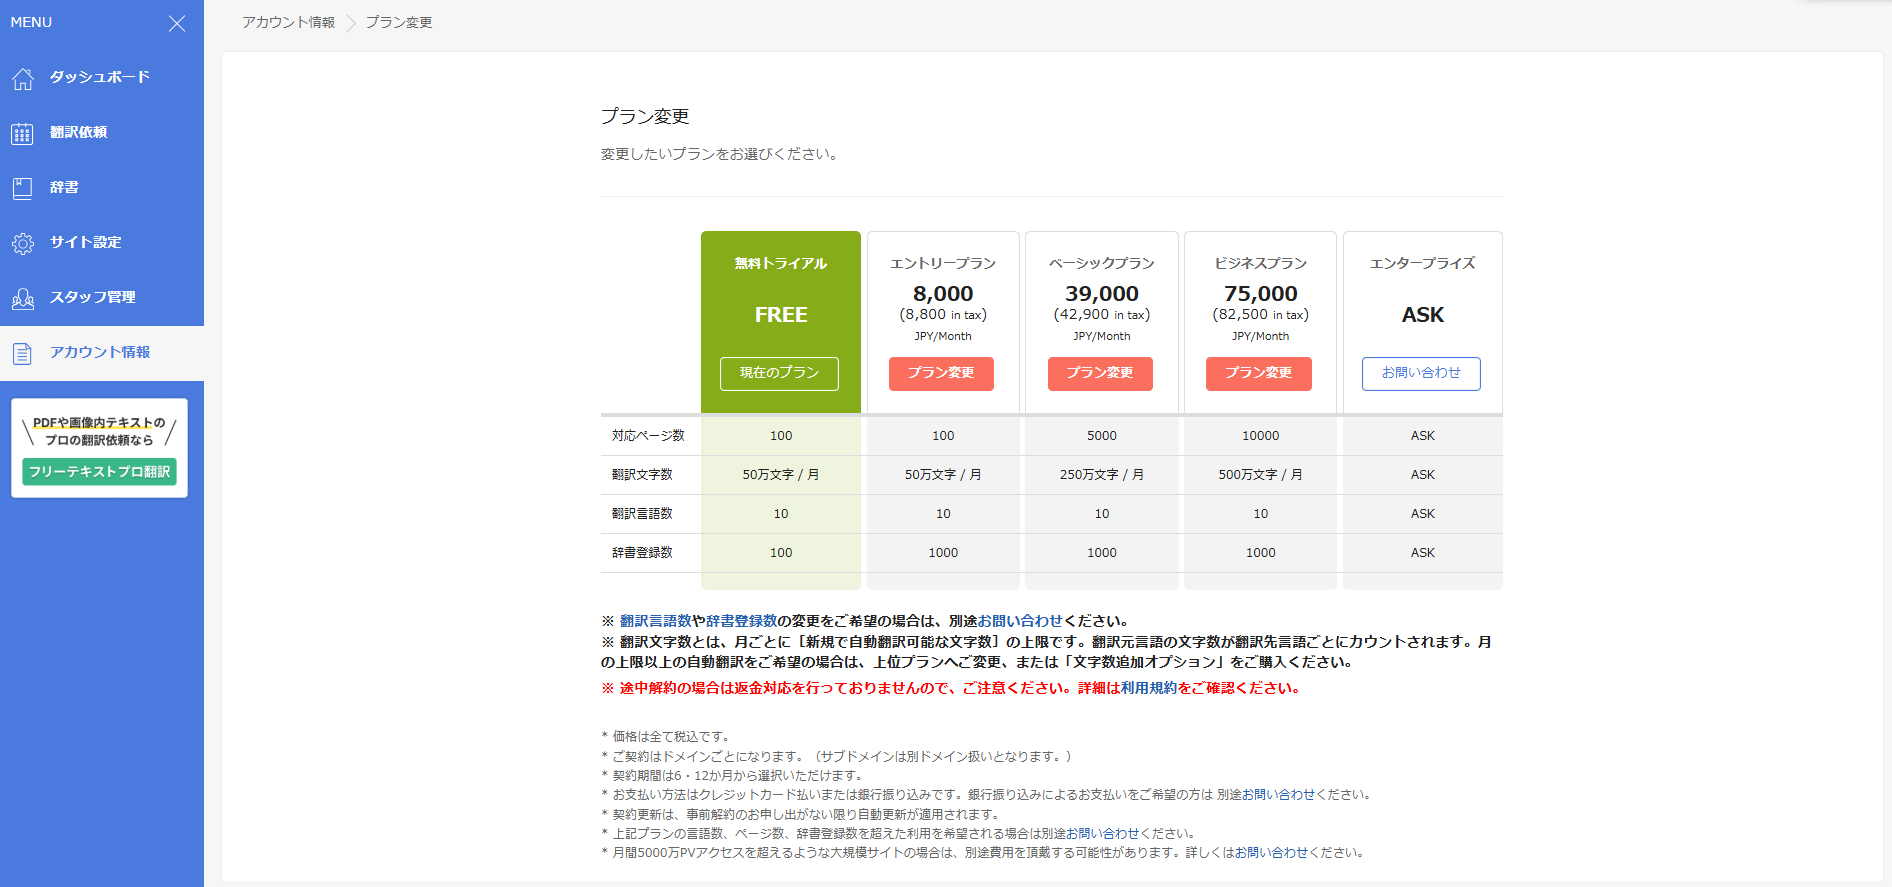Click お問い合わせ link in first note

click(1020, 621)
